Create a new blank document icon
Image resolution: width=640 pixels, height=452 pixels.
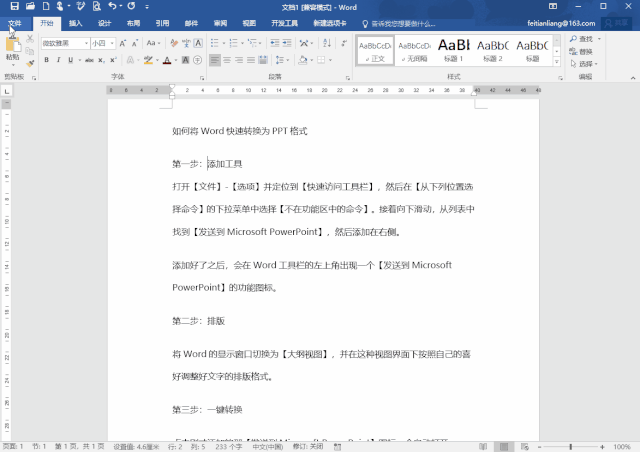click(46, 6)
